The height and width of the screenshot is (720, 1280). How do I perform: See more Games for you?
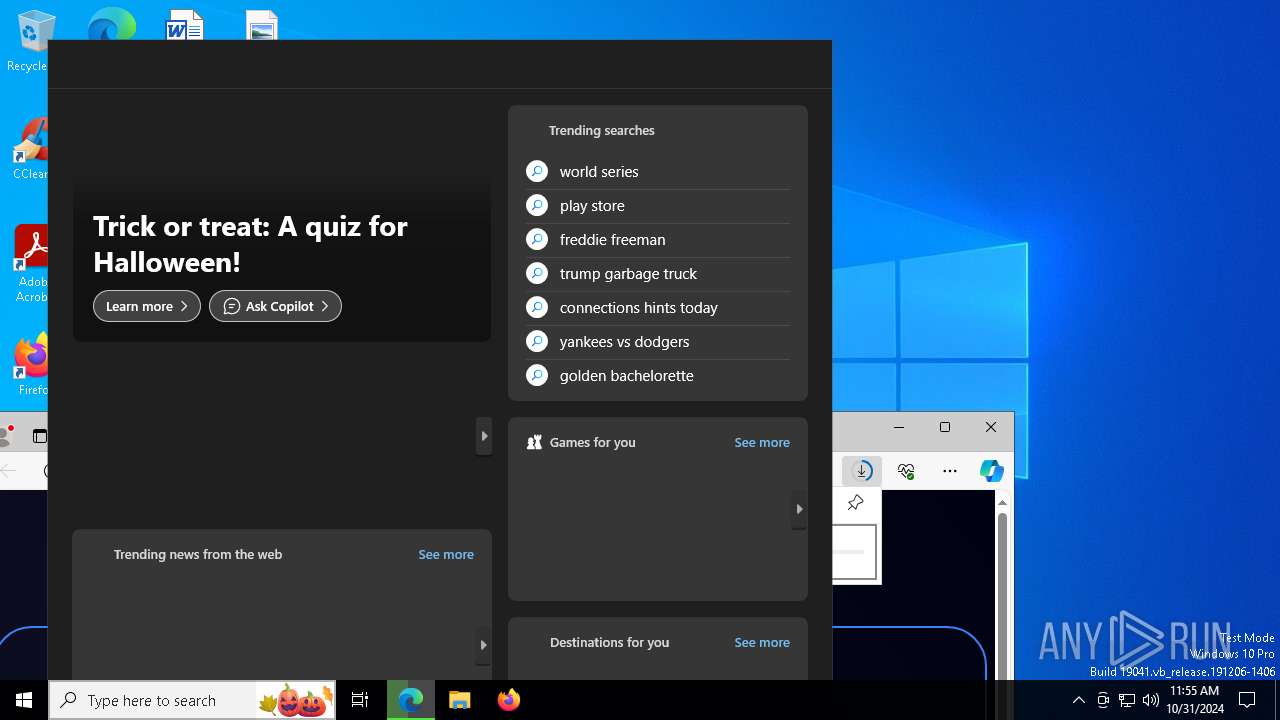[762, 442]
